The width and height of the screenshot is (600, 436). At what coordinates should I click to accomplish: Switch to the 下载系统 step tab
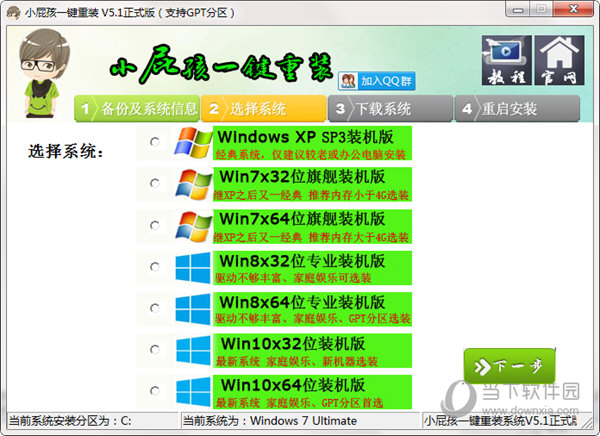(x=390, y=109)
